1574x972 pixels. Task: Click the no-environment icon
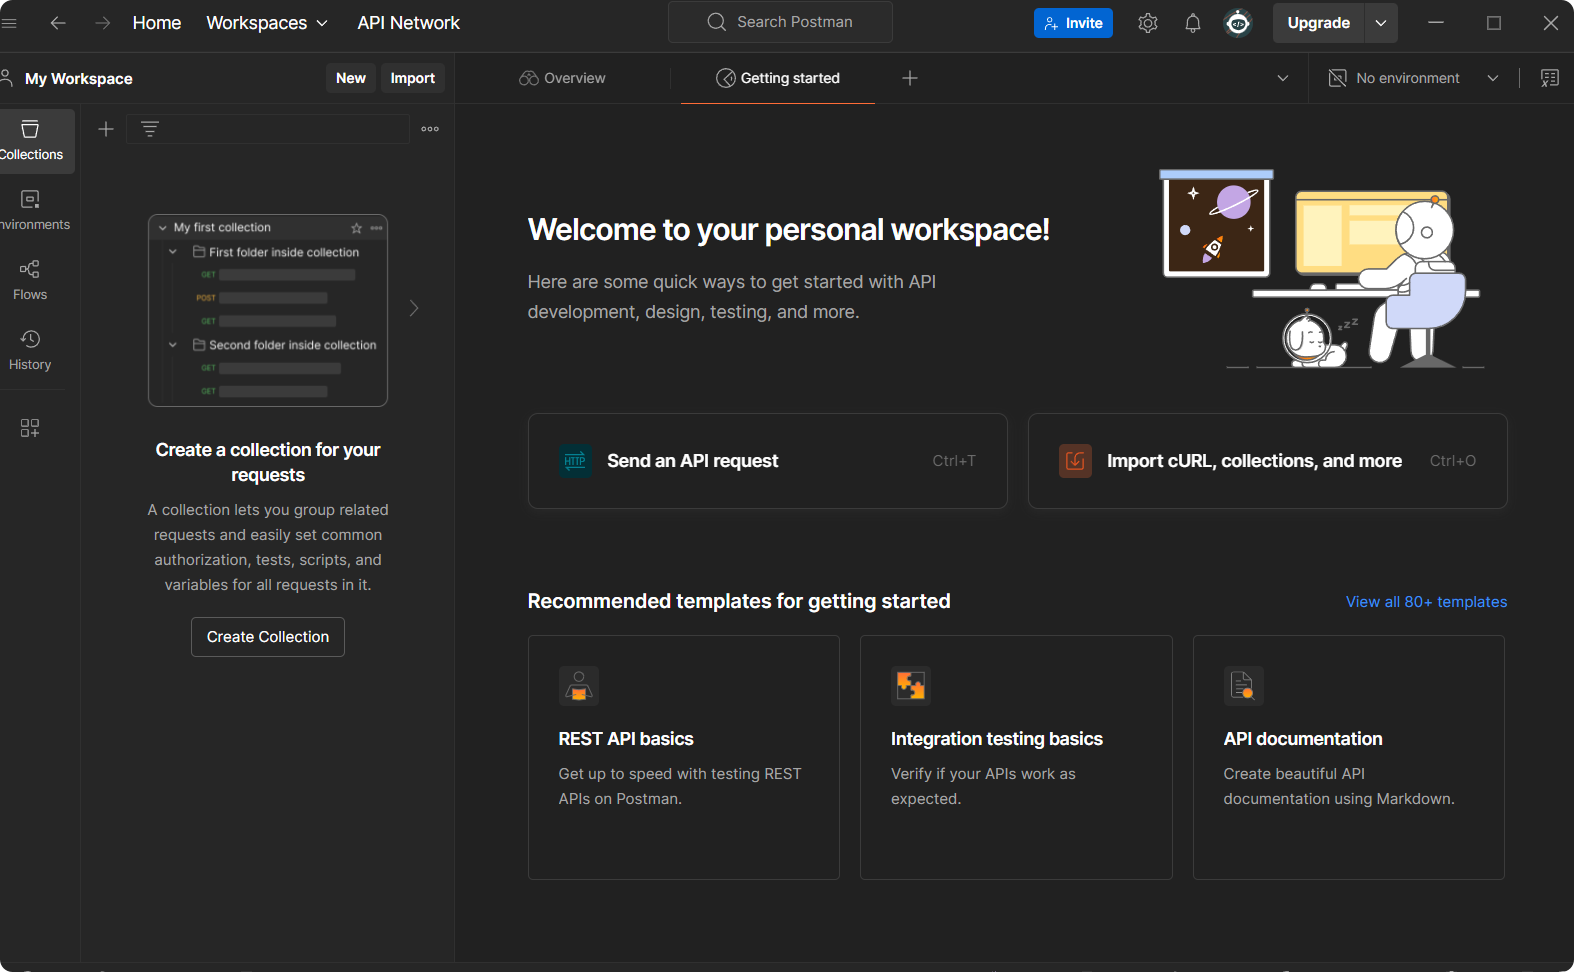1337,78
